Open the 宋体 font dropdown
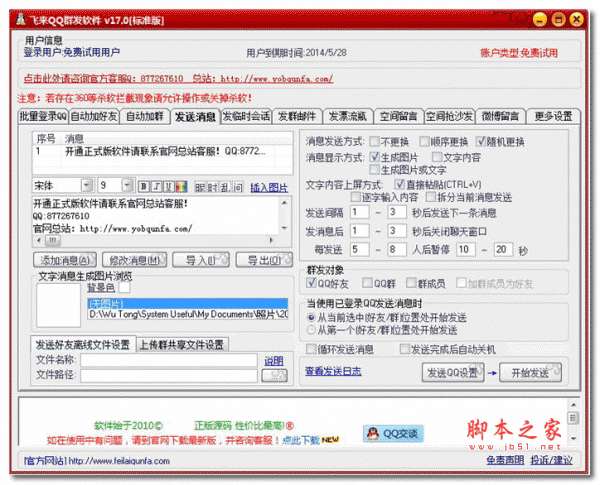The height and width of the screenshot is (485, 600). point(87,186)
